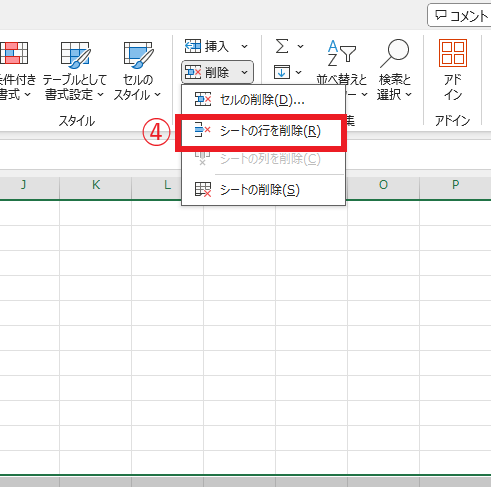The width and height of the screenshot is (491, 487).
Task: Expand the 削除 dropdown arrow
Action: (244, 72)
